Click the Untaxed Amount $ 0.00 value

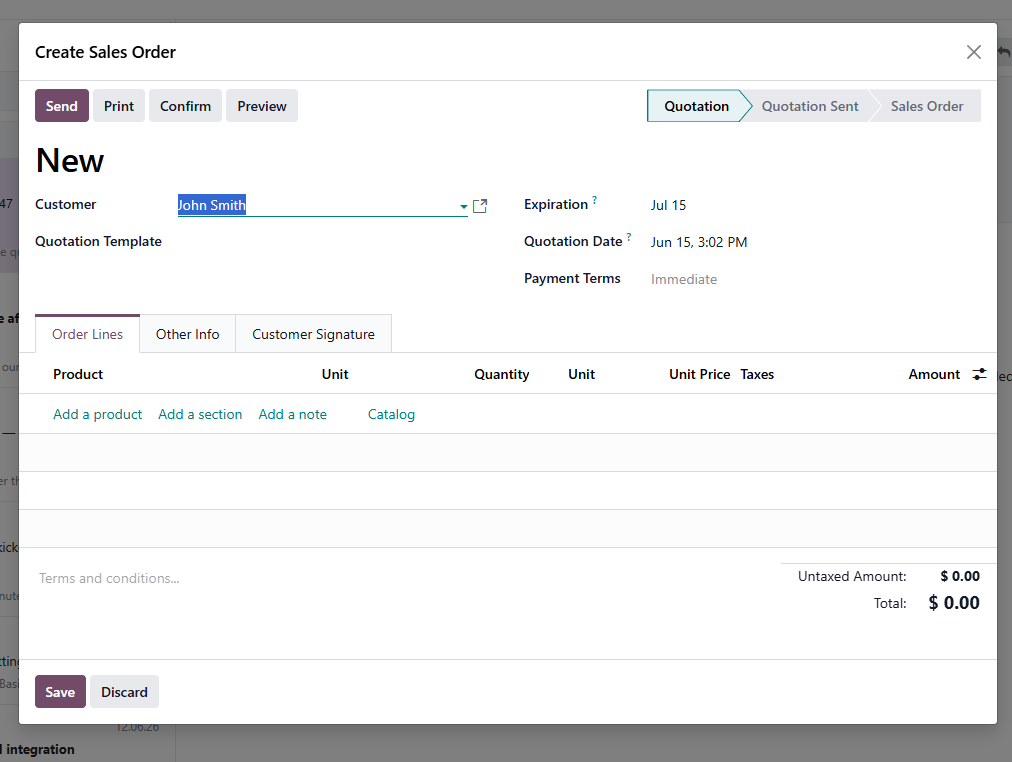tap(960, 576)
